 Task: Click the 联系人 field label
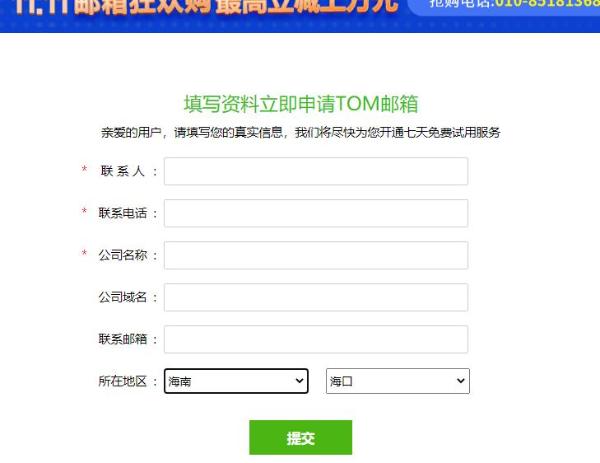(122, 171)
